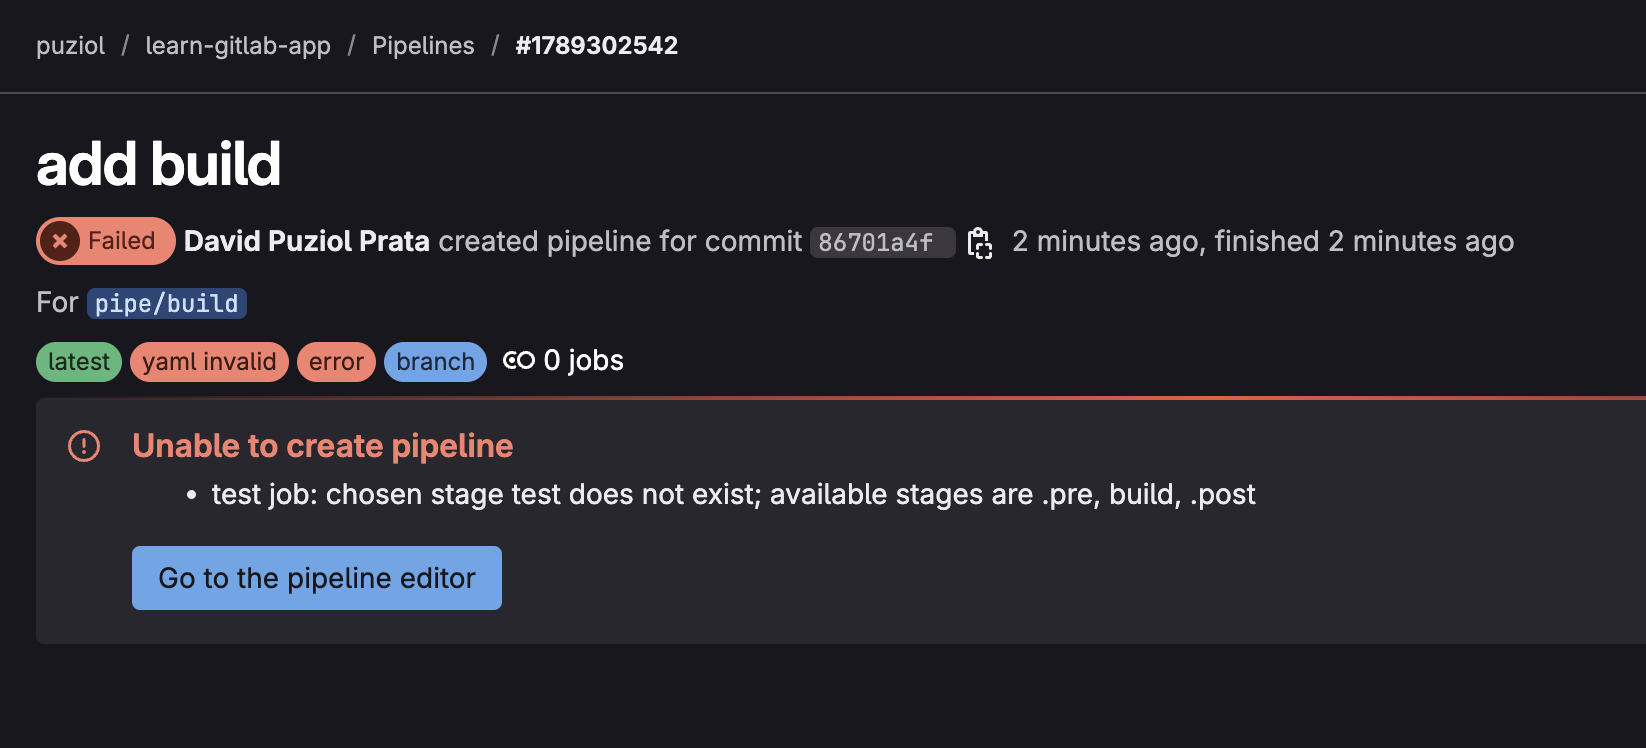Screen dimensions: 1646x748
Task: Click the latest badge
Action: (78, 361)
